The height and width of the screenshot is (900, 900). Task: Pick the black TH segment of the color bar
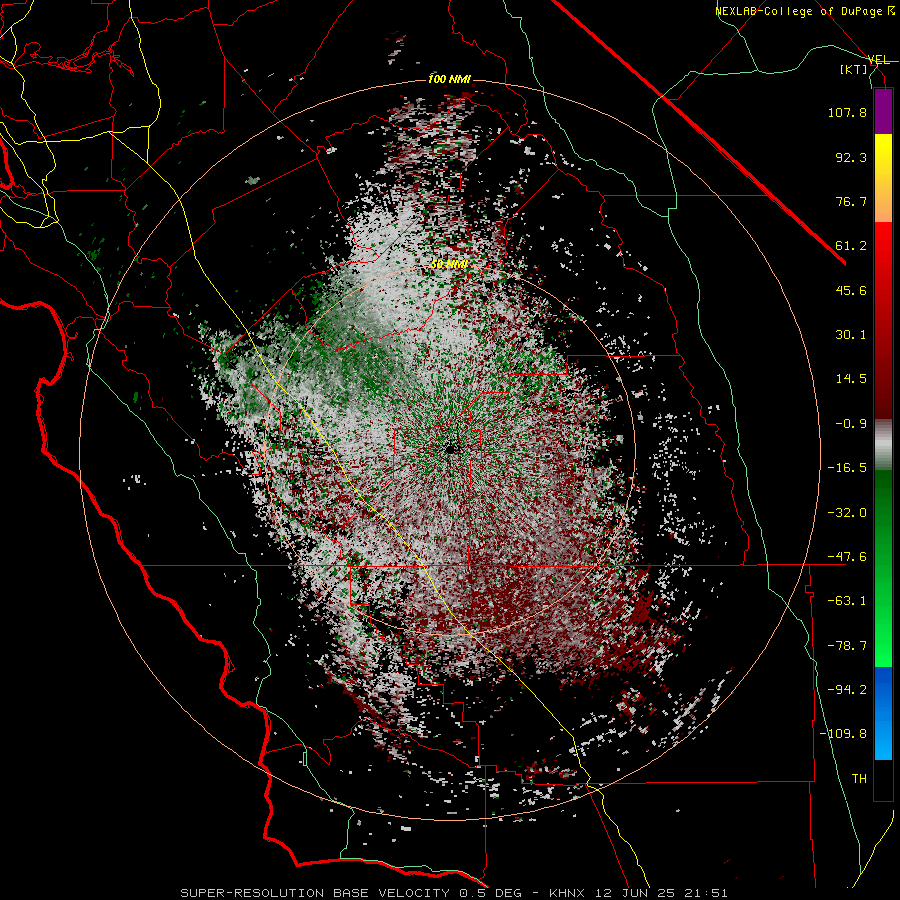[883, 780]
